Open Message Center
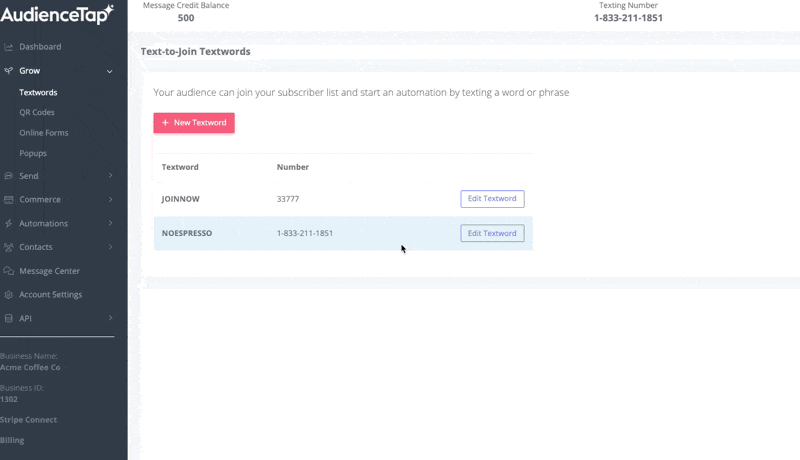The image size is (800, 460). pos(49,271)
